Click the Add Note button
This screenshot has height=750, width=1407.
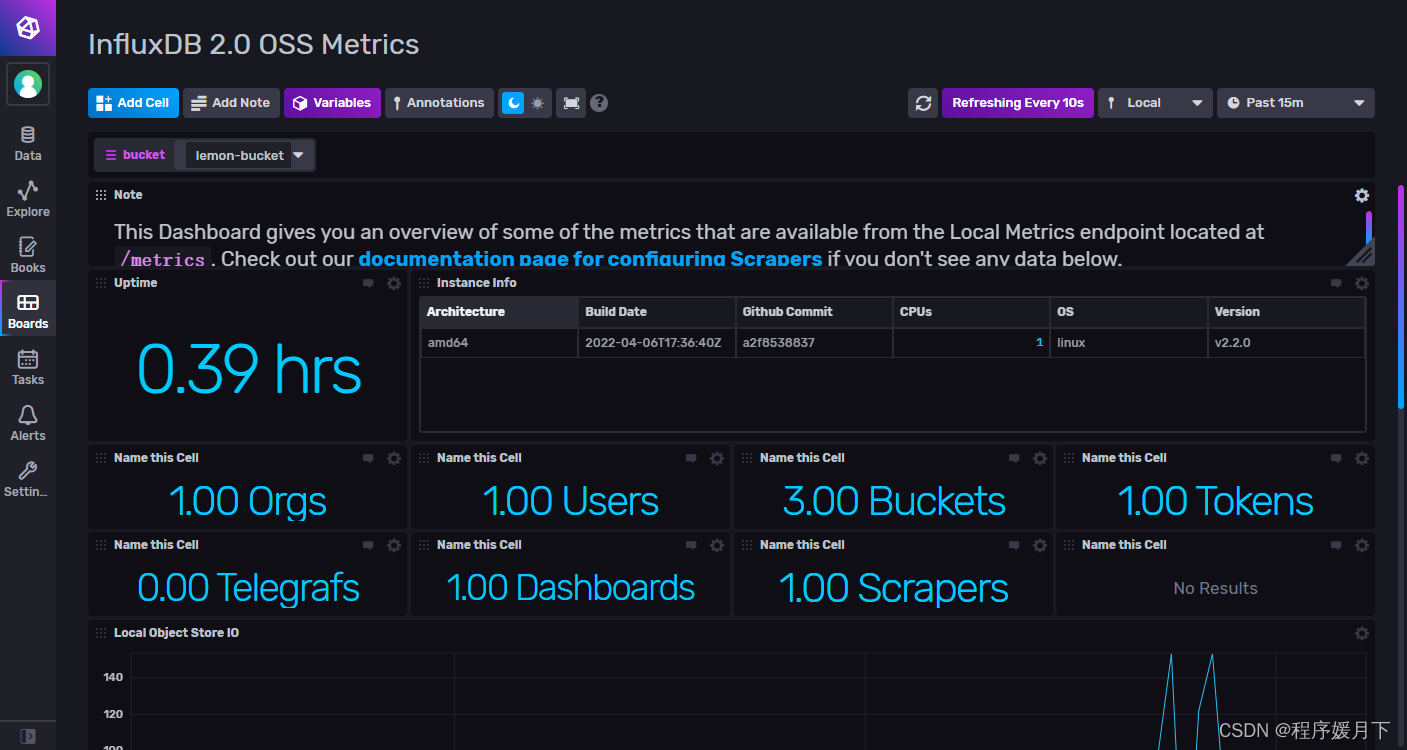231,103
